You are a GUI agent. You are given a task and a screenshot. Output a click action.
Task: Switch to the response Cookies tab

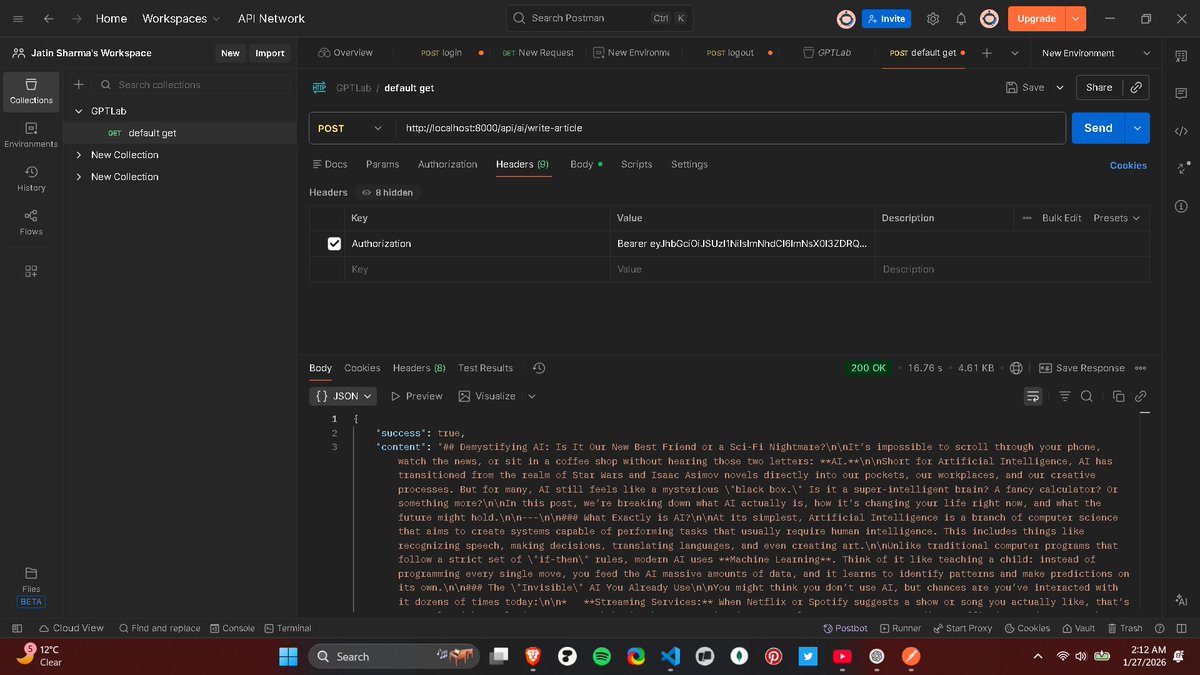[x=362, y=368]
